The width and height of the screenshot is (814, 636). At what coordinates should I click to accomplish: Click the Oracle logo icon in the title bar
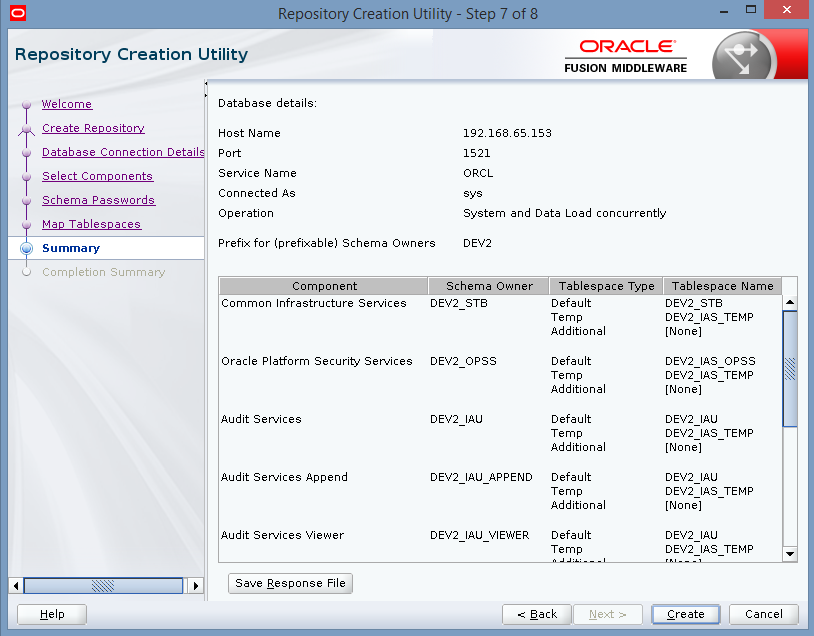pyautogui.click(x=18, y=13)
